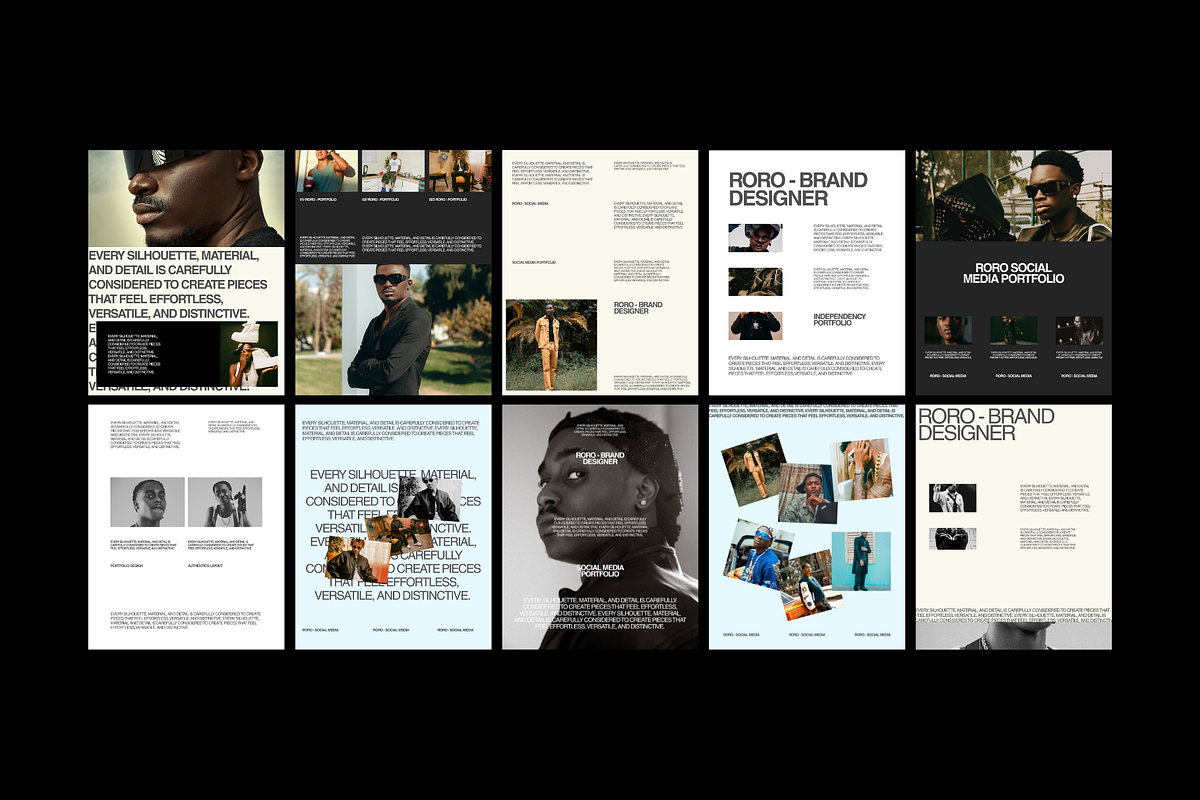Click the man in teal tank top photo
Screen dimensions: 1200x800
(326, 171)
